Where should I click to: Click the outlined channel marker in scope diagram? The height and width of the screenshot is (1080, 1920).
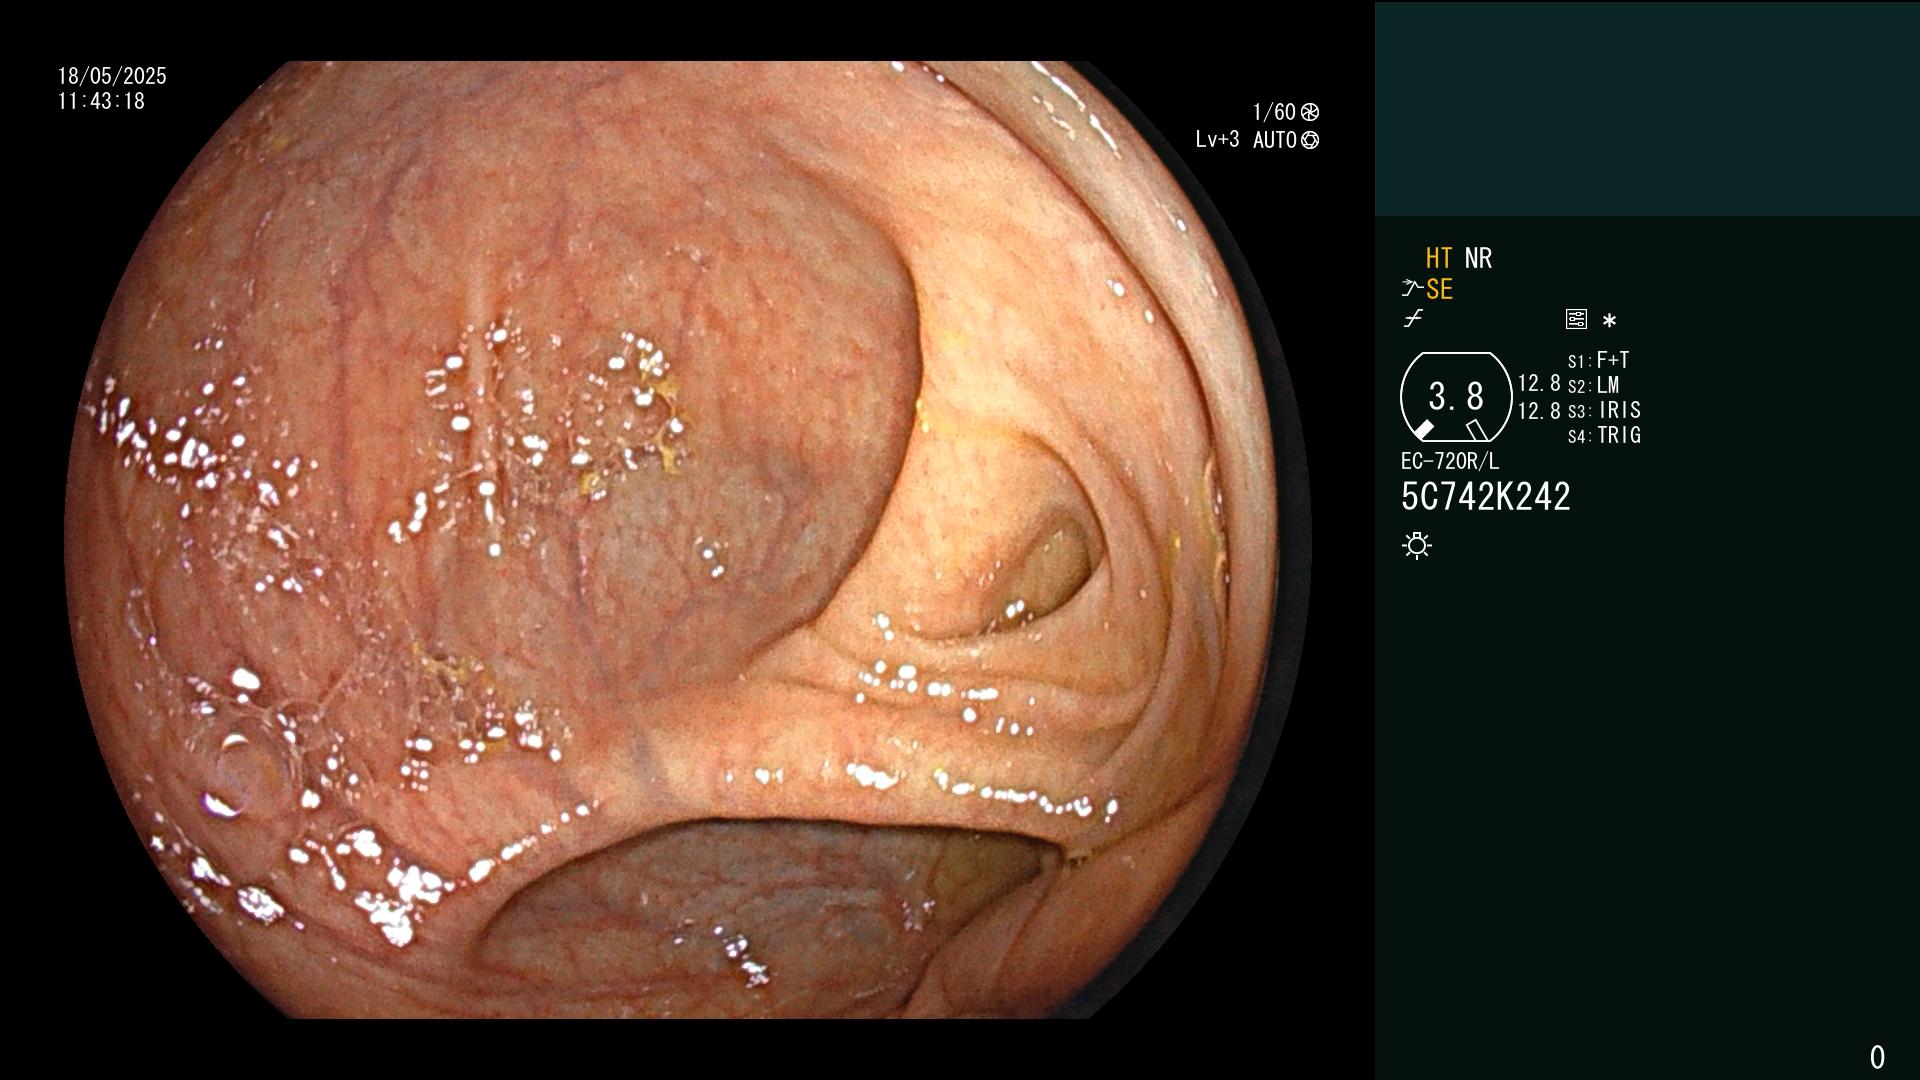(x=1477, y=430)
